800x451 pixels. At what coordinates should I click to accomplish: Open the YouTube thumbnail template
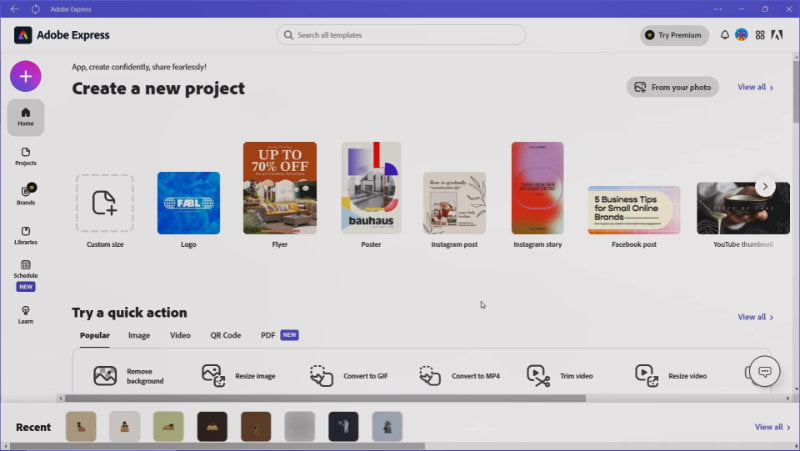743,208
